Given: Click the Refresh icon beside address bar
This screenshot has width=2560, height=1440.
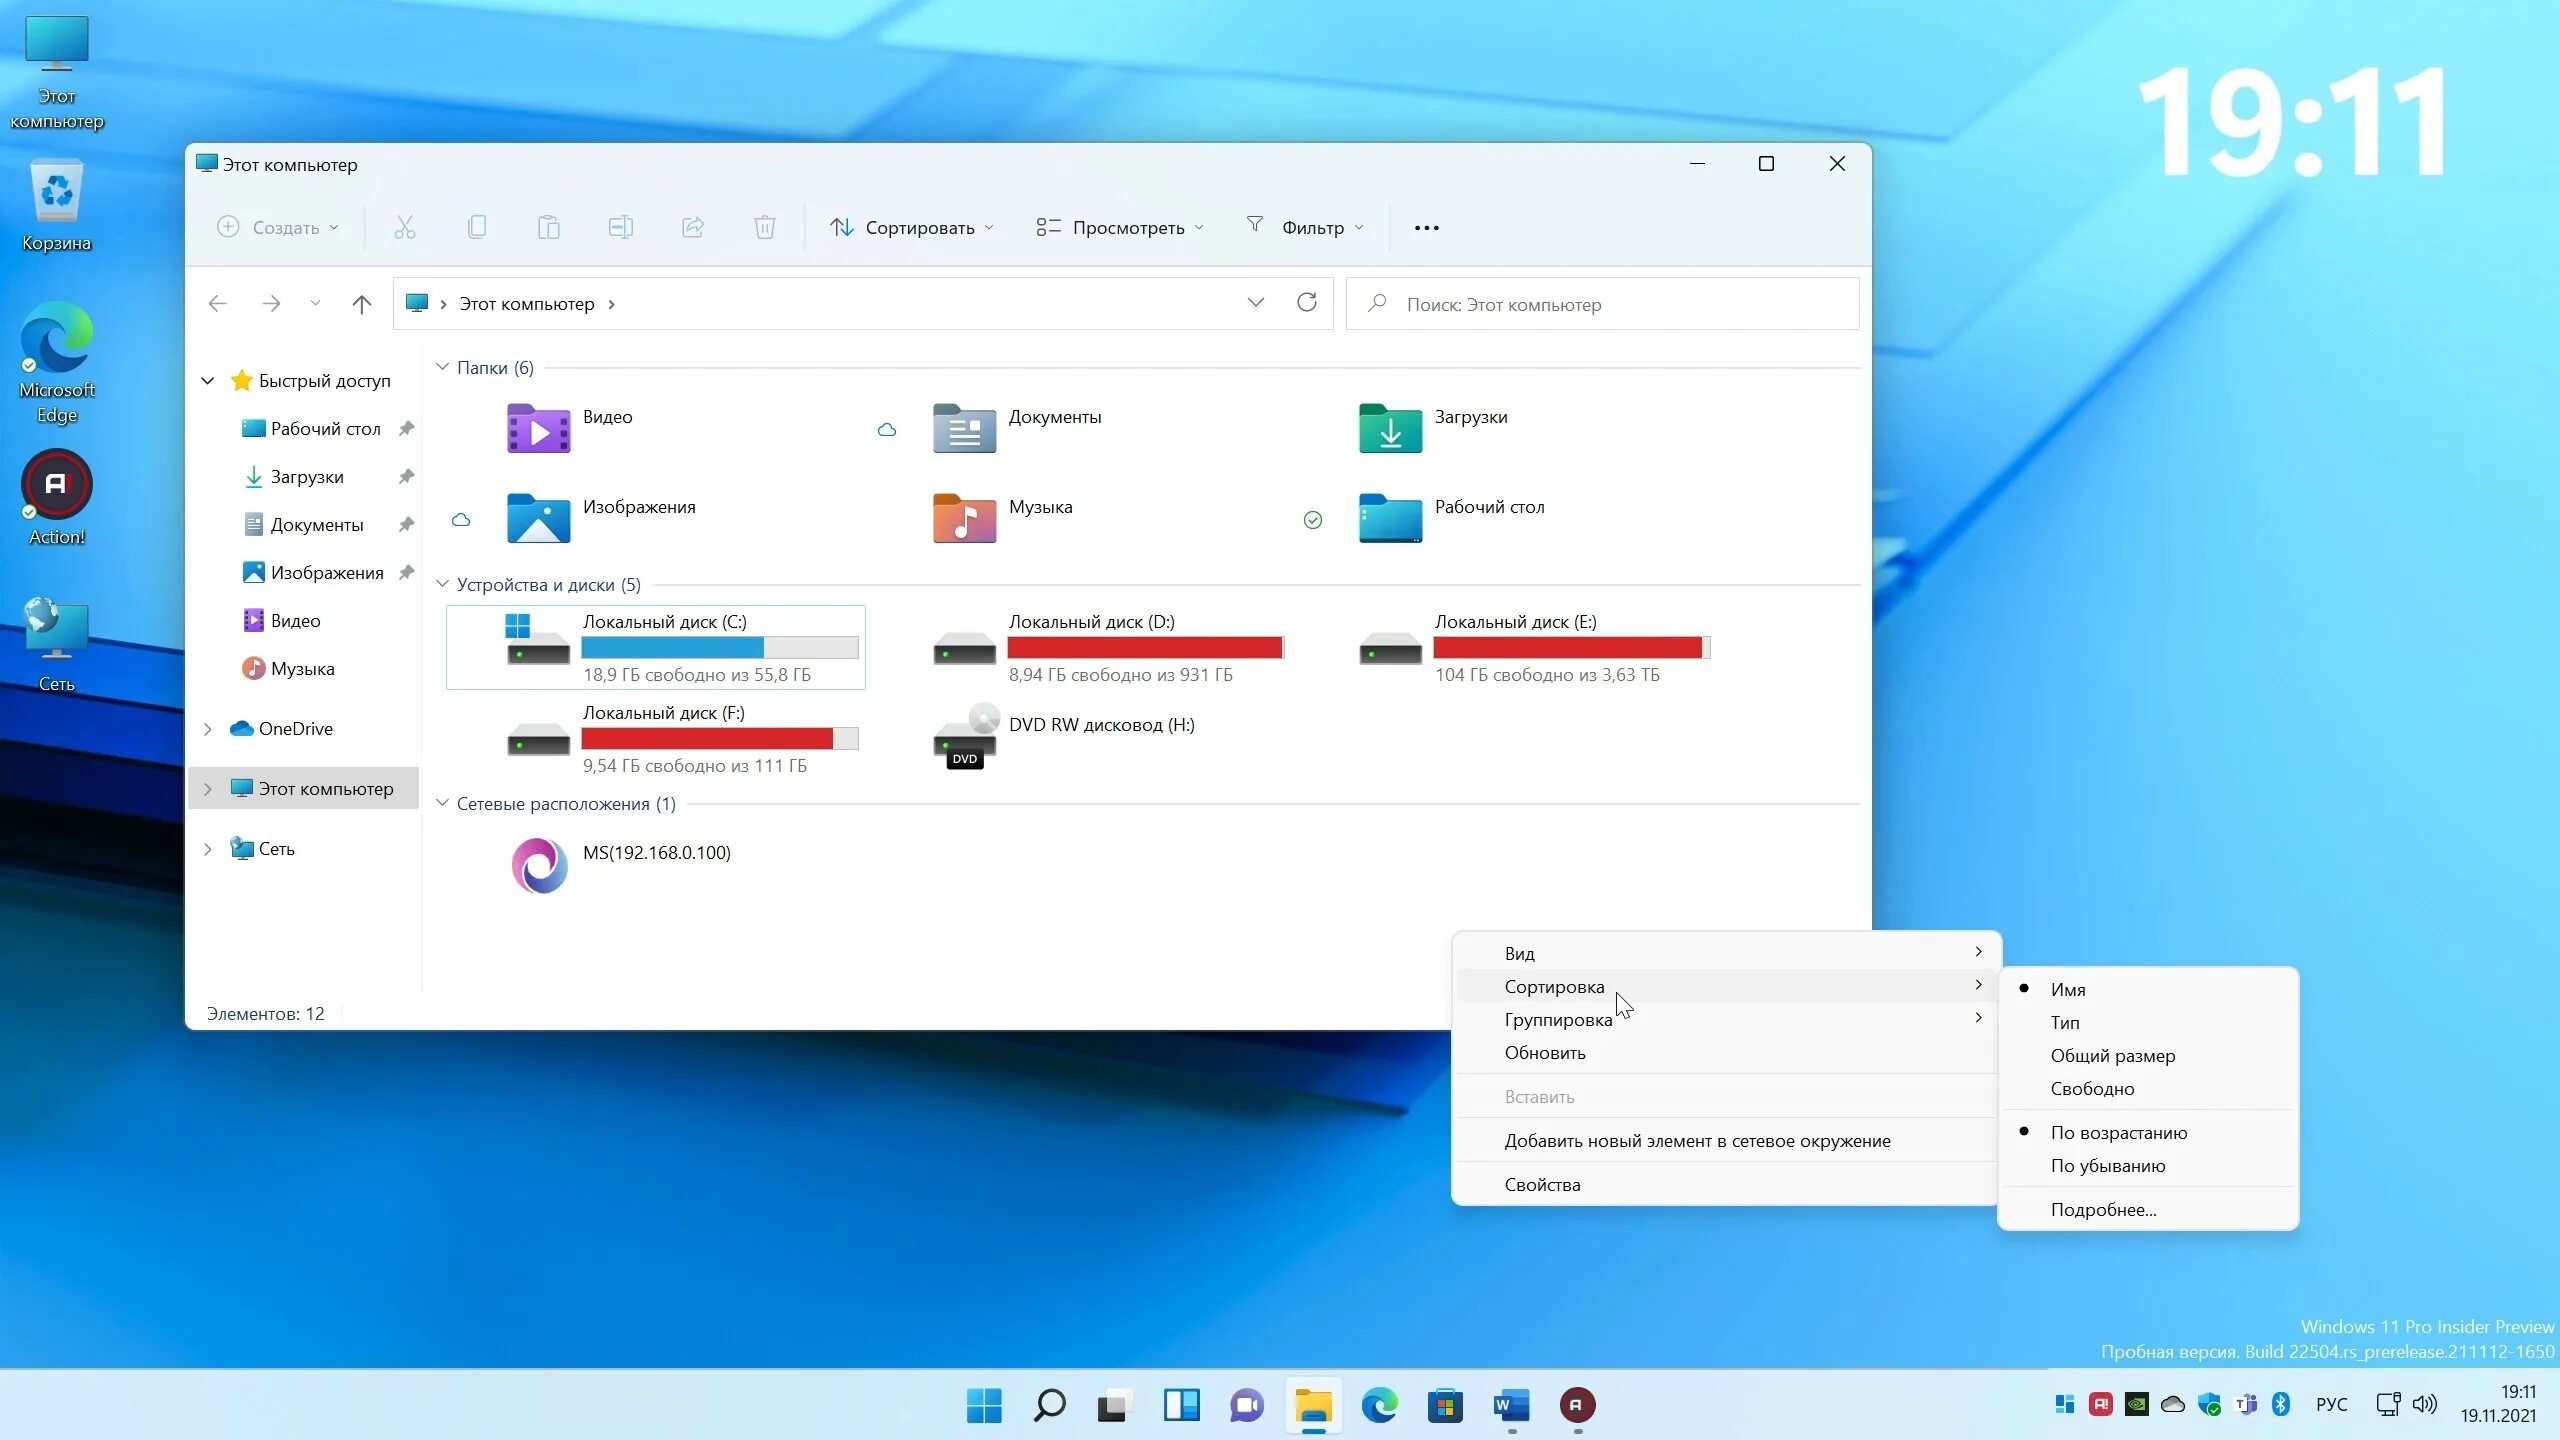Looking at the screenshot, I should tap(1306, 303).
